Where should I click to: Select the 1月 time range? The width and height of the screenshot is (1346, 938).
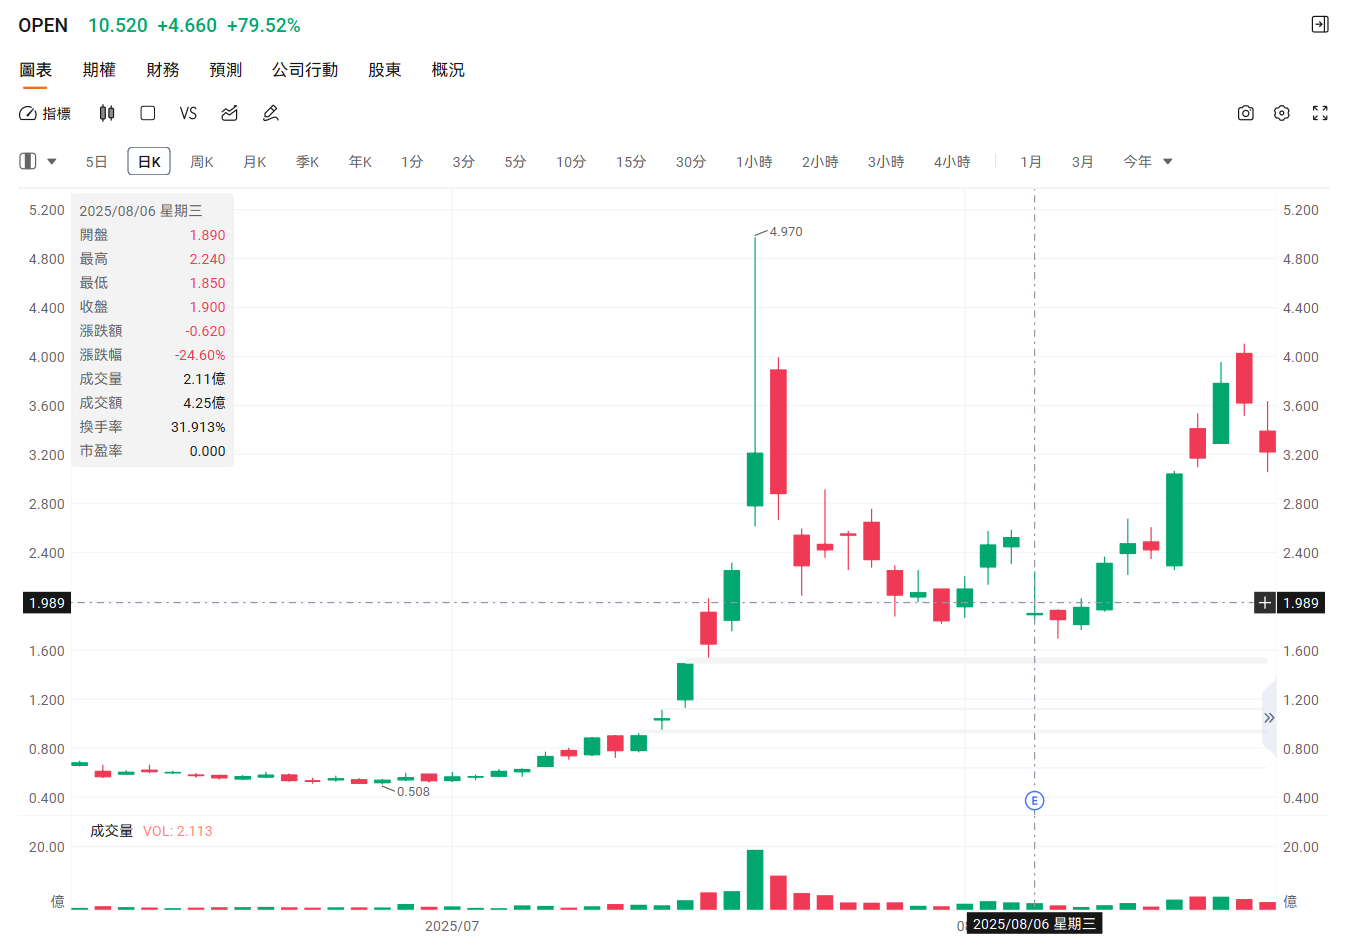(1031, 162)
